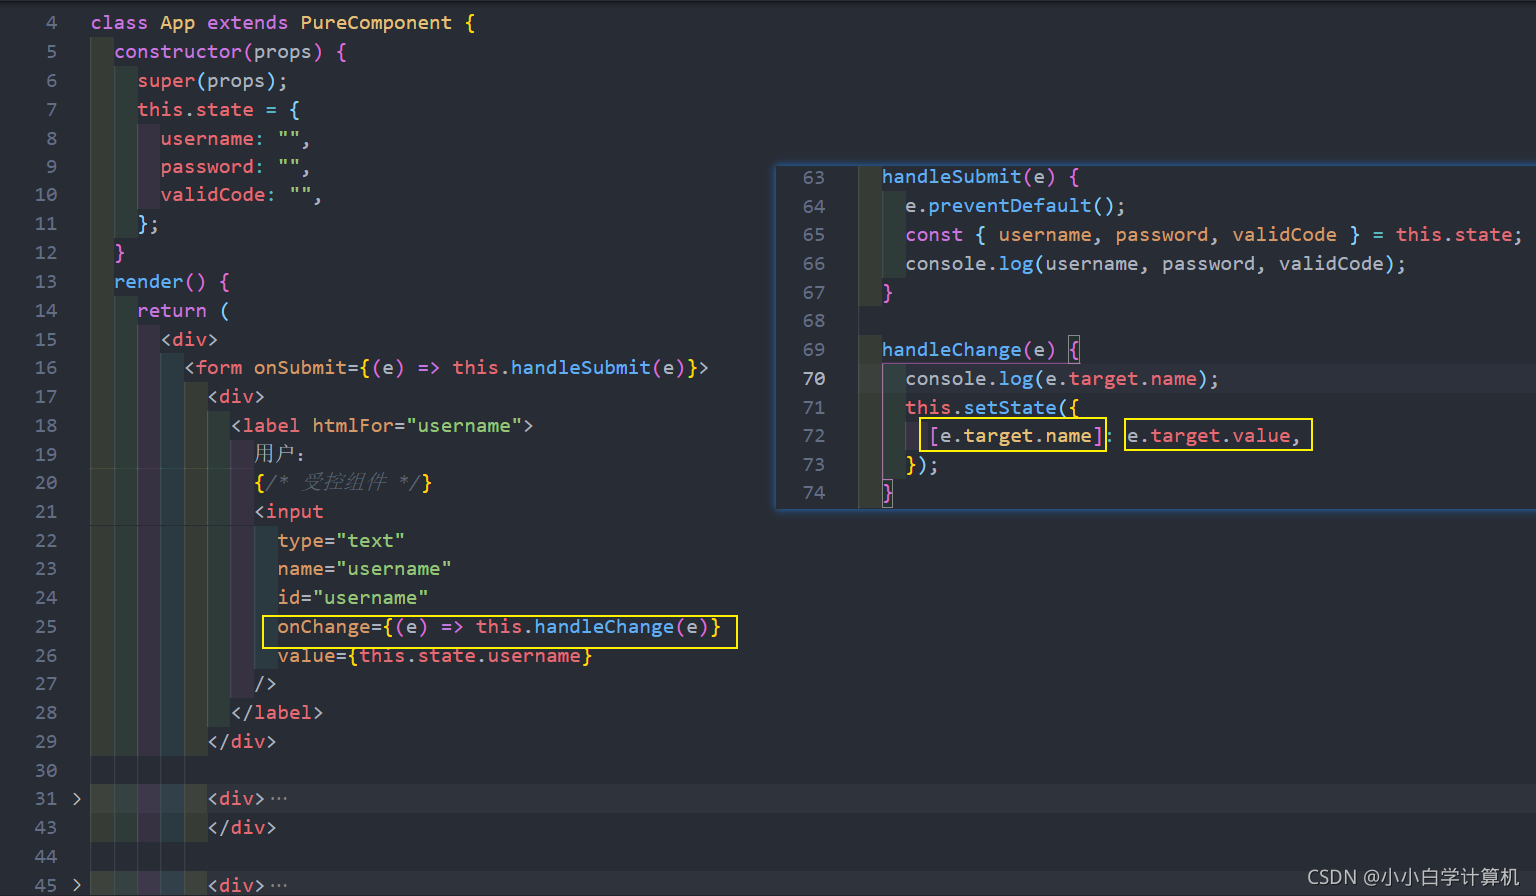This screenshot has height=896, width=1536.
Task: Click console.log(username, password, validCode) line
Action: coord(1155,264)
